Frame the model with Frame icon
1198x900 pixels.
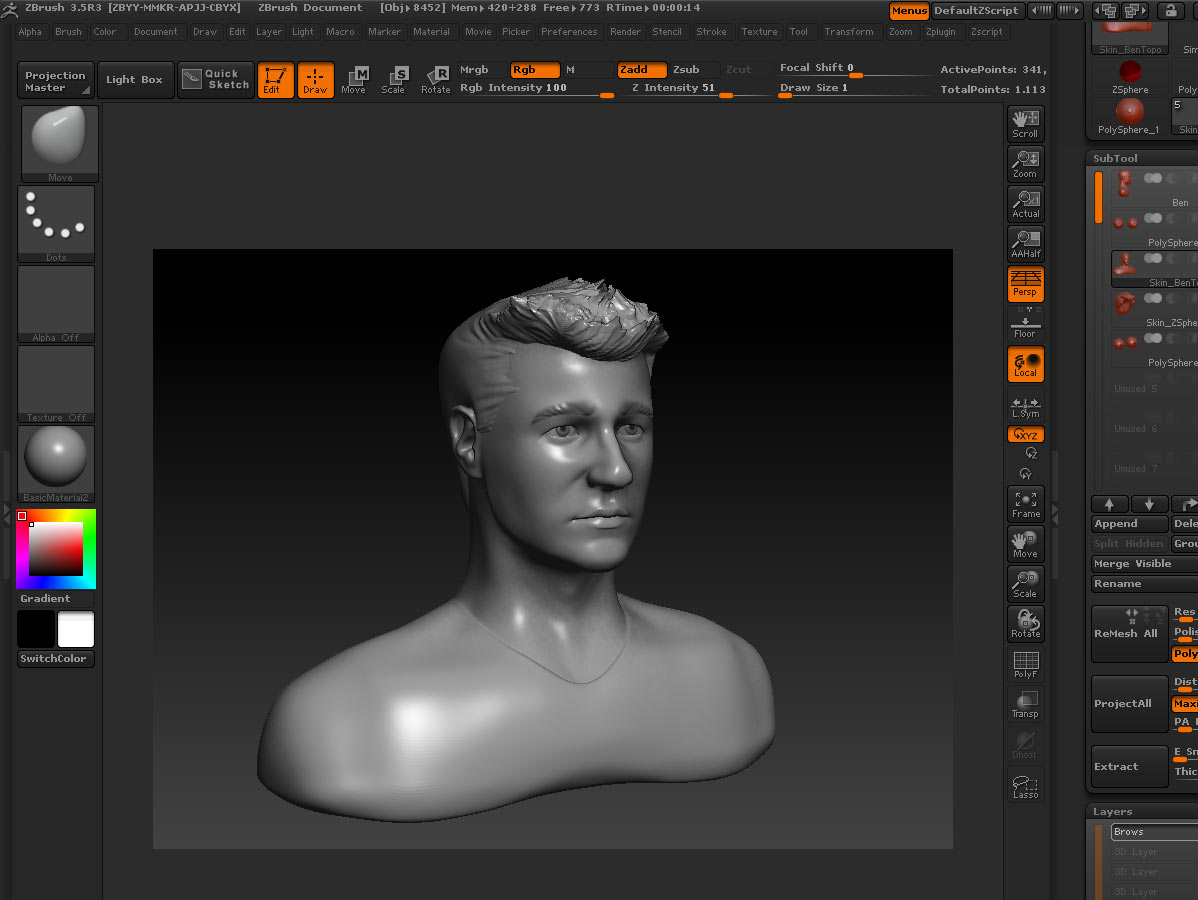(1025, 504)
